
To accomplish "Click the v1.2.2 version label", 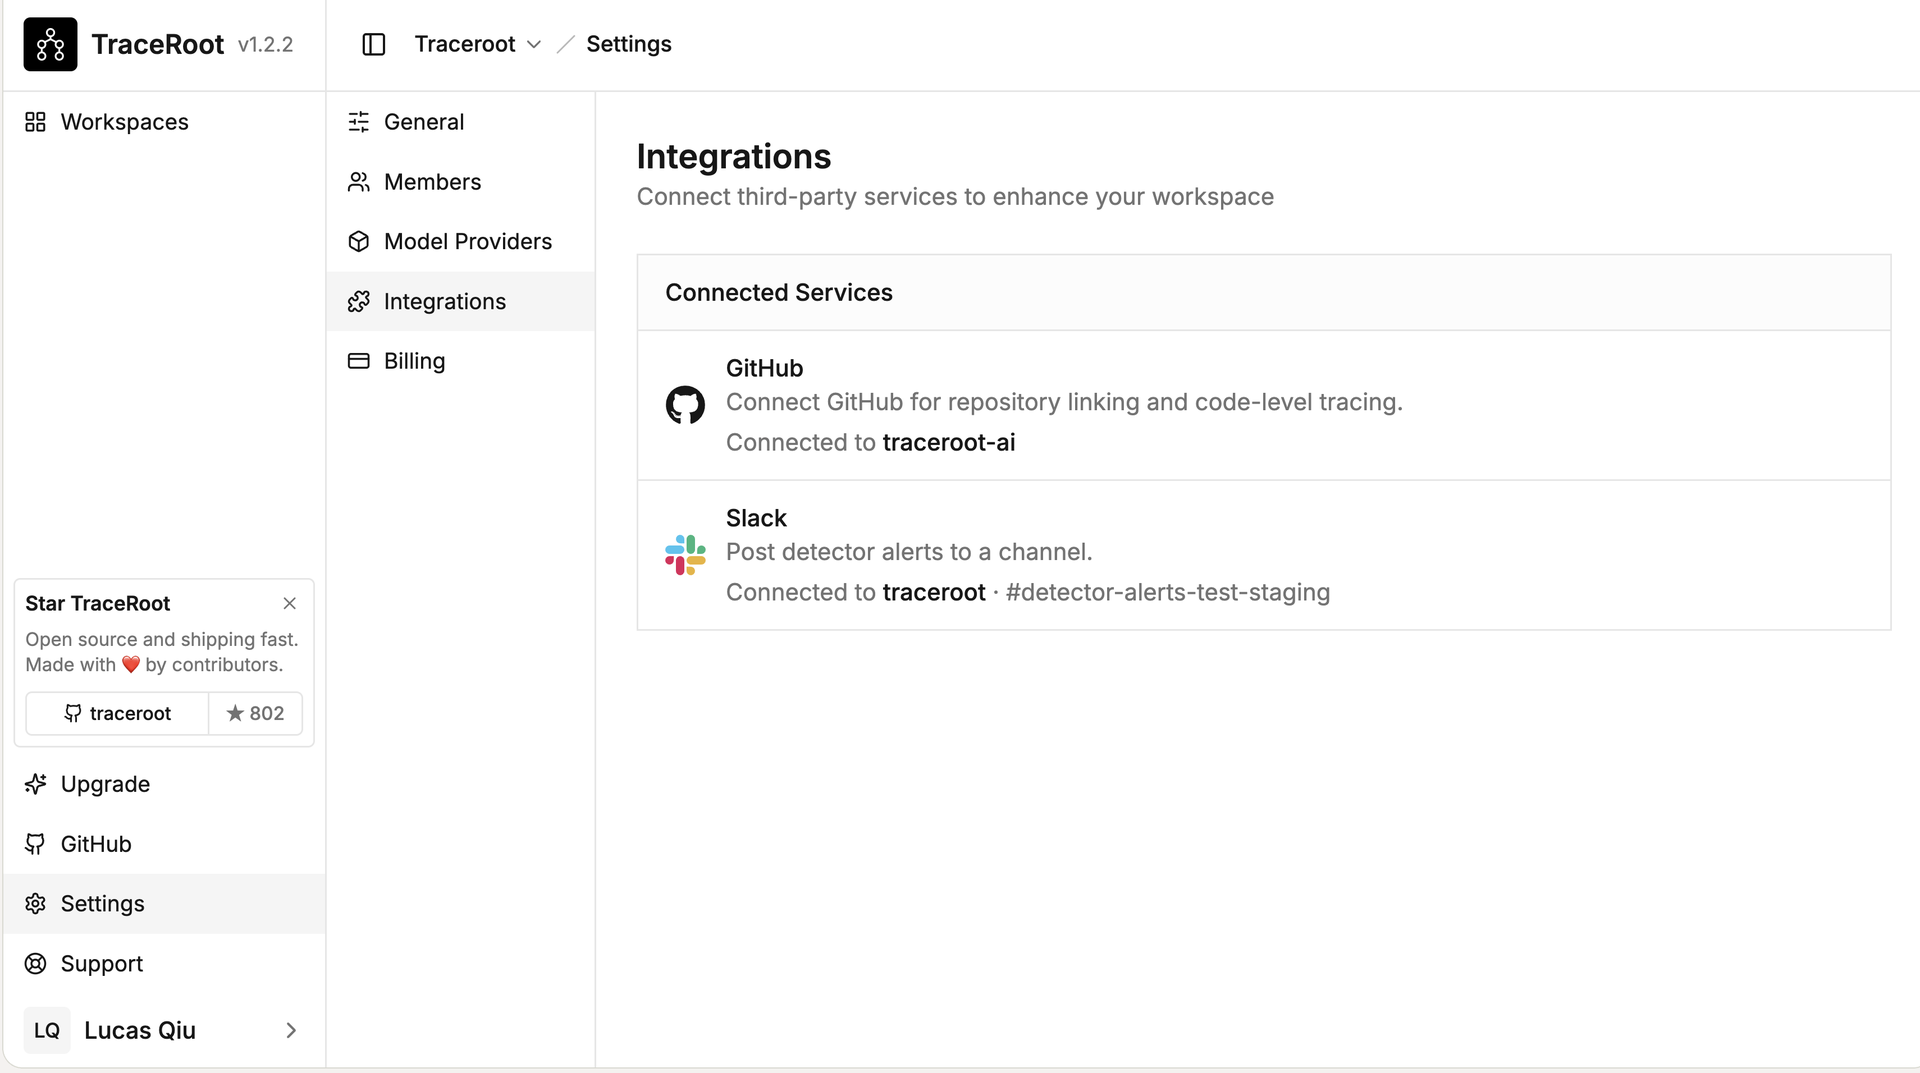I will [265, 45].
